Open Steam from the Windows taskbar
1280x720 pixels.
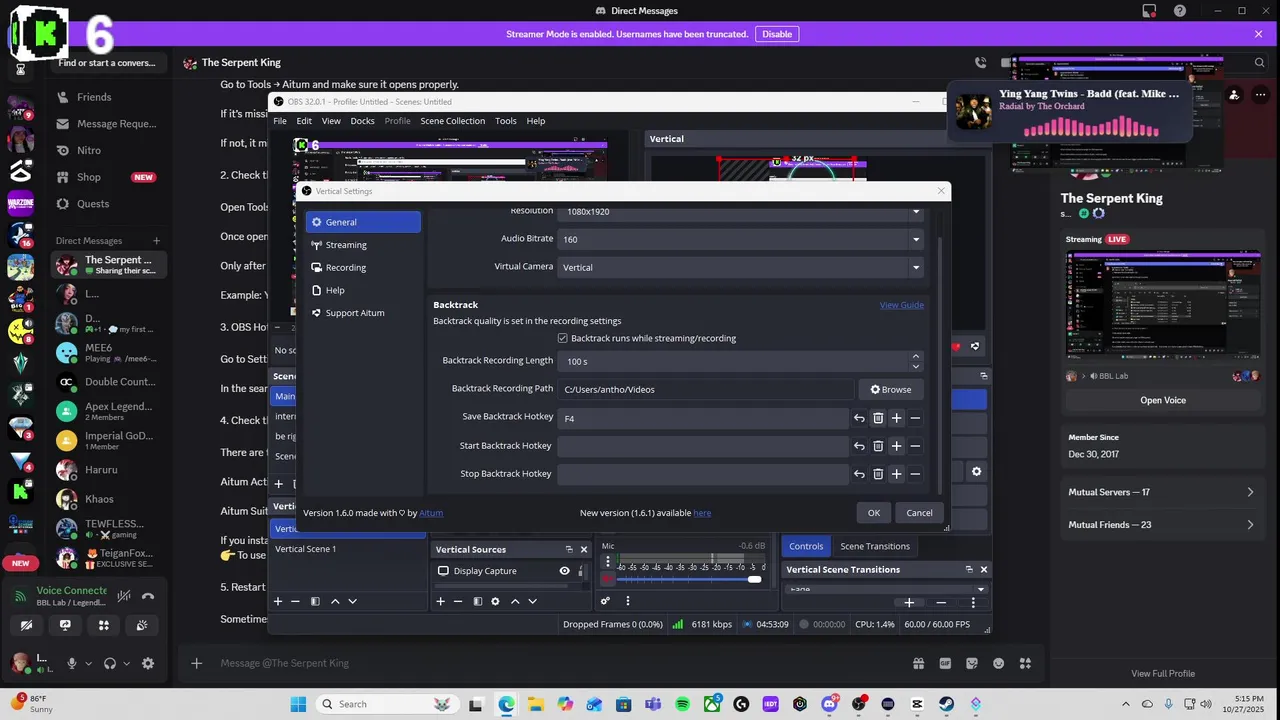[x=946, y=704]
